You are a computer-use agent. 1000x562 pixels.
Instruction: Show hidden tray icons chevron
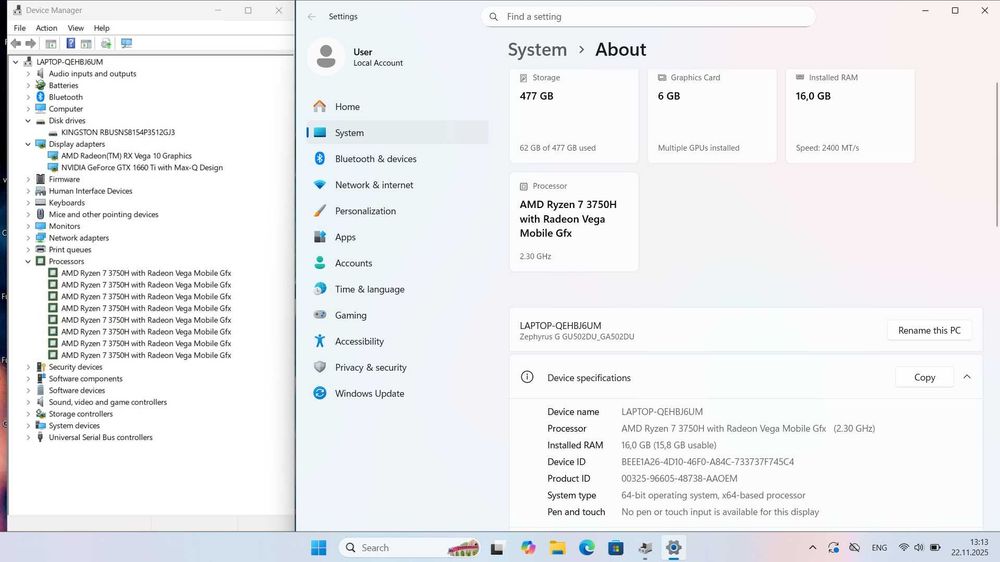click(812, 547)
